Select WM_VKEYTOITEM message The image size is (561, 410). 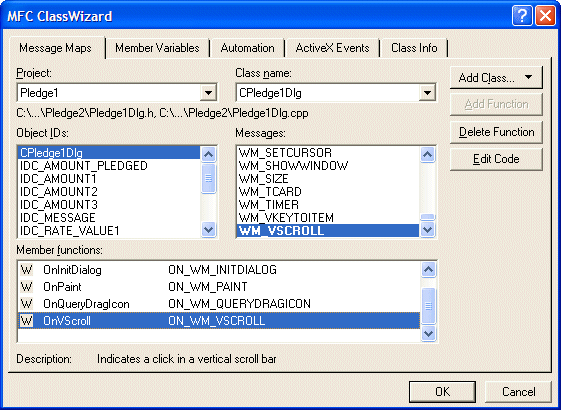[x=328, y=218]
